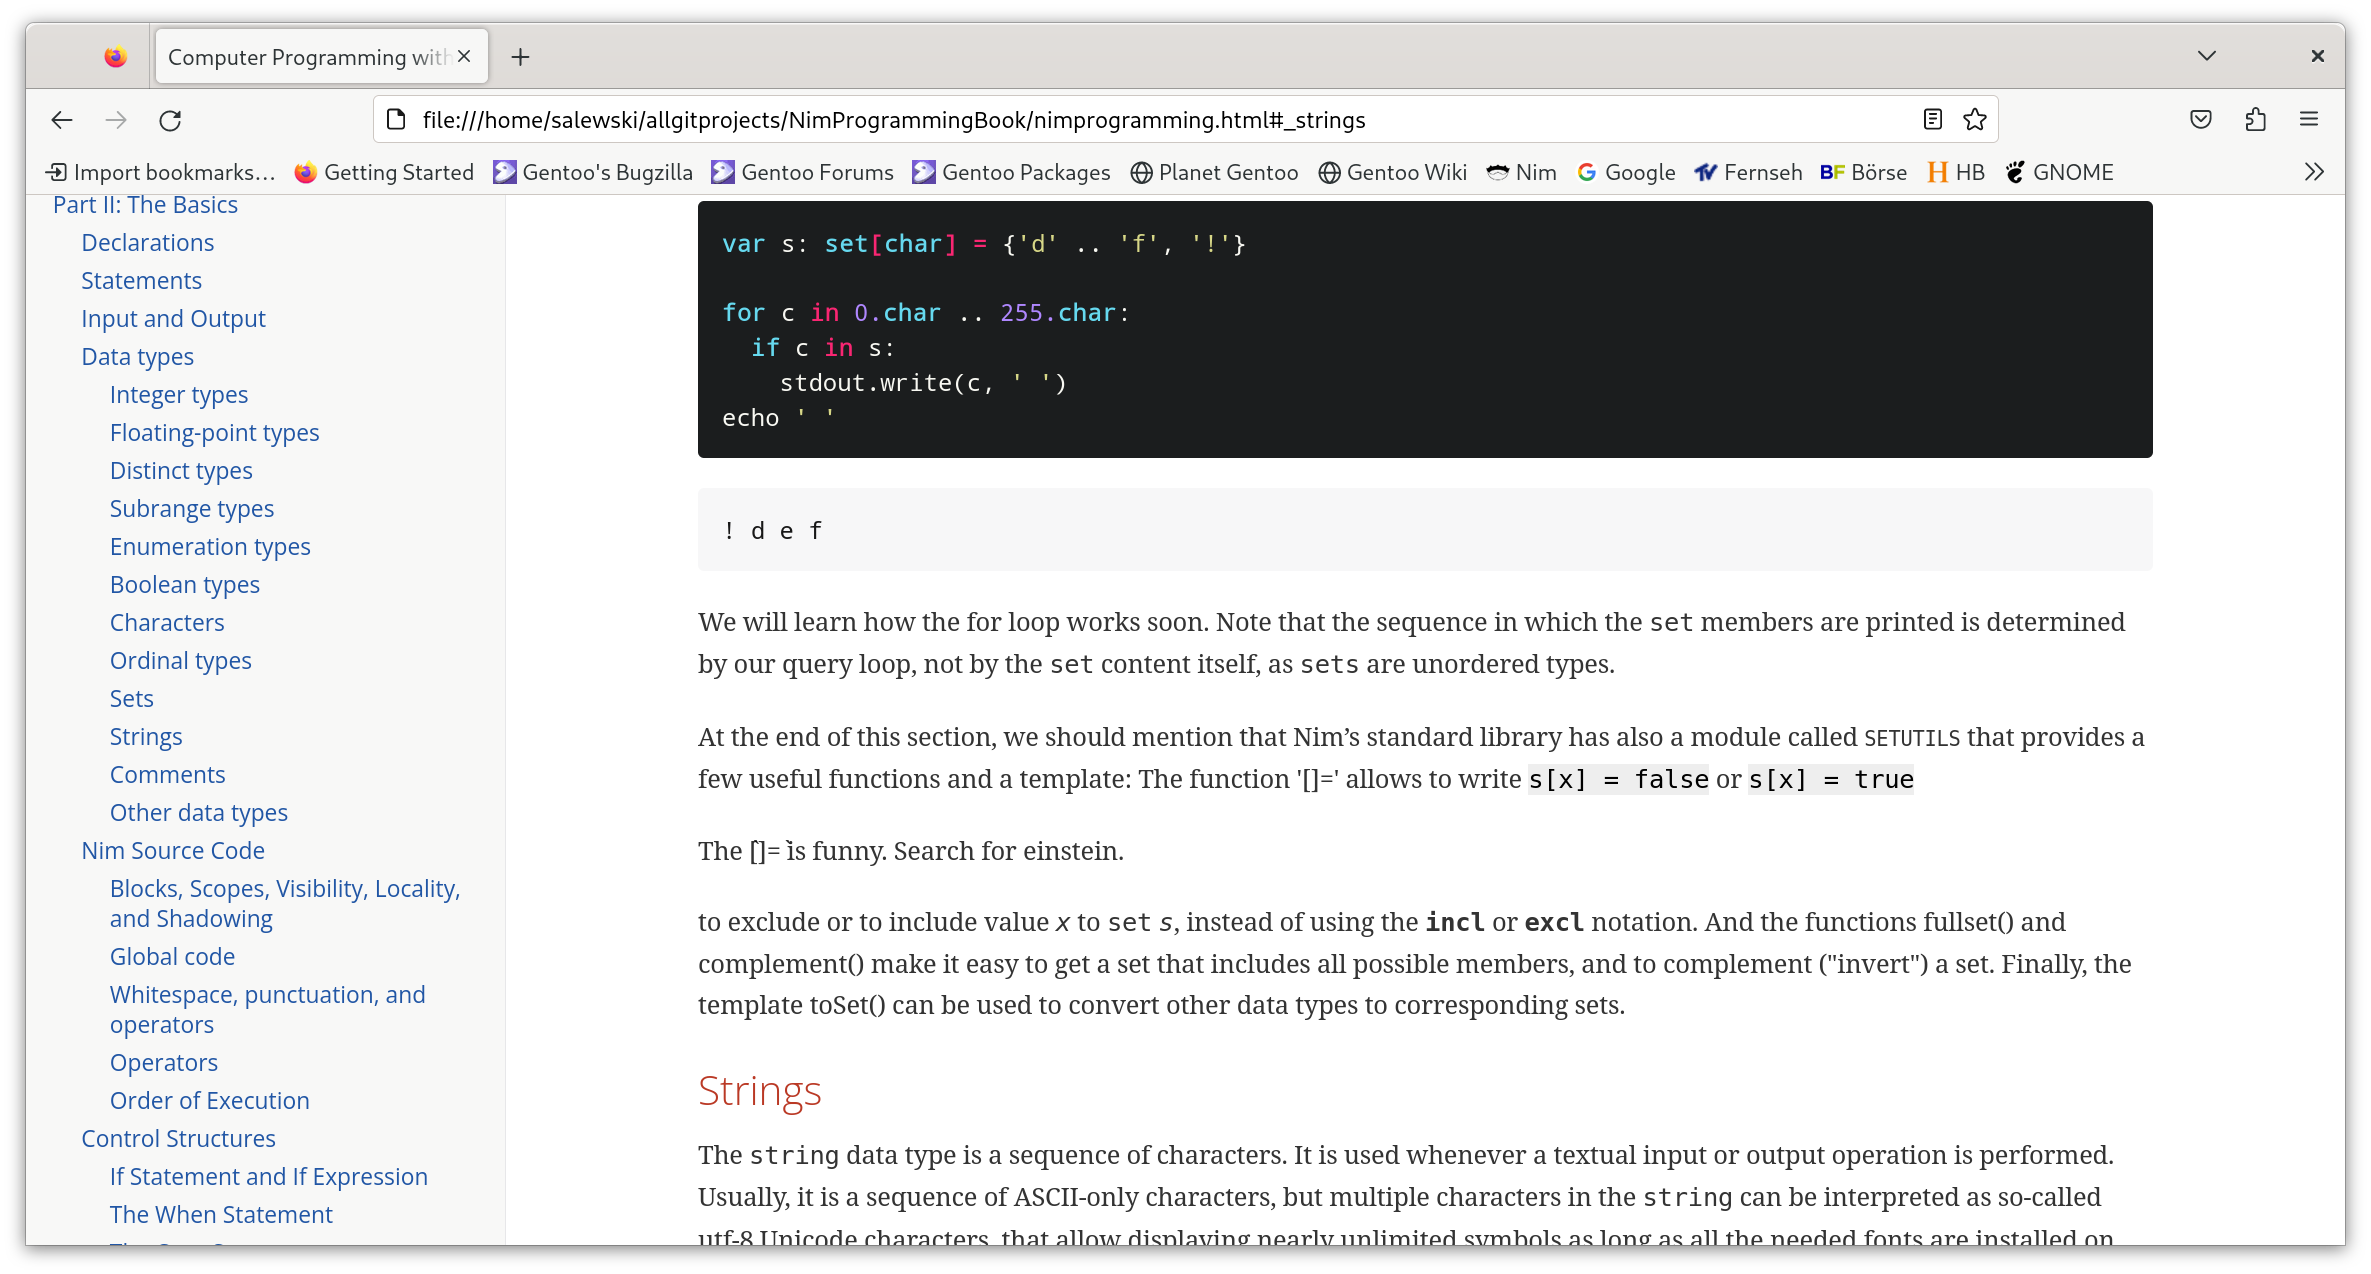The image size is (2371, 1274).
Task: Close the Computer Programming tab
Action: 464,57
